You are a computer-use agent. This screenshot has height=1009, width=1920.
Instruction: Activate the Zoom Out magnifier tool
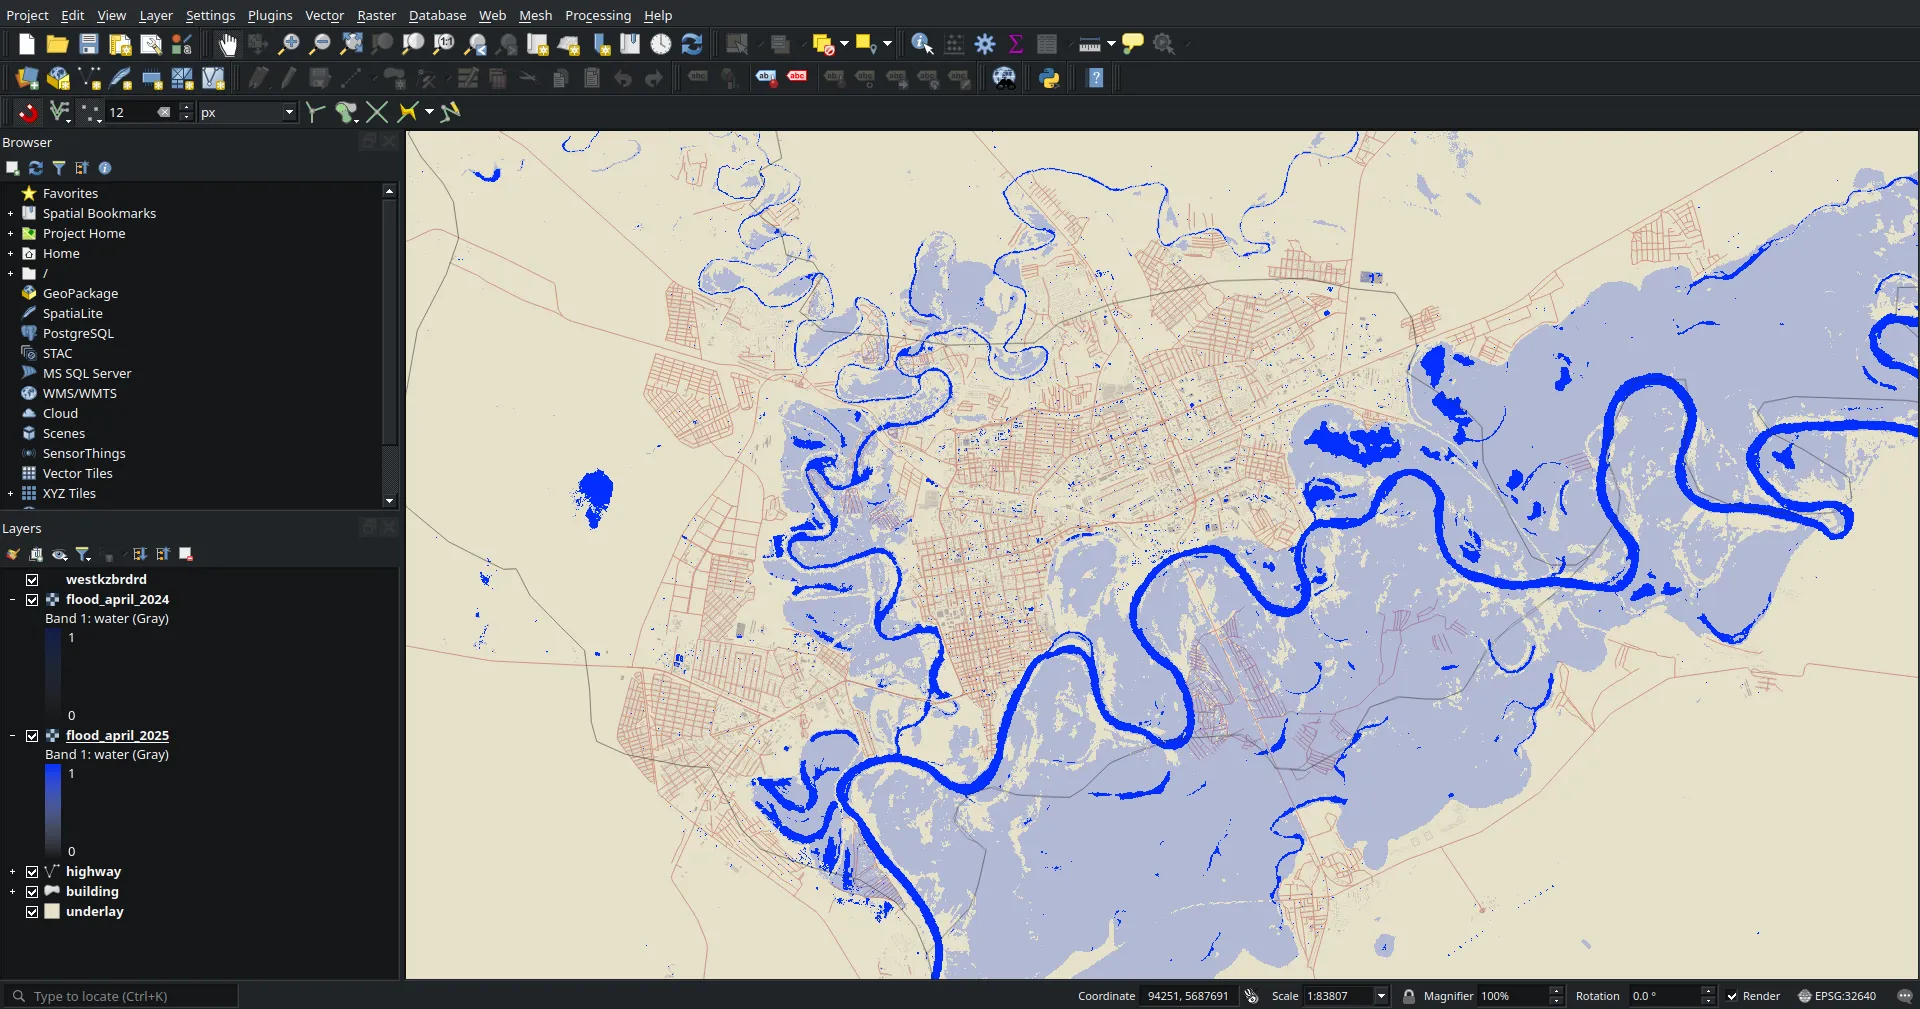point(320,44)
